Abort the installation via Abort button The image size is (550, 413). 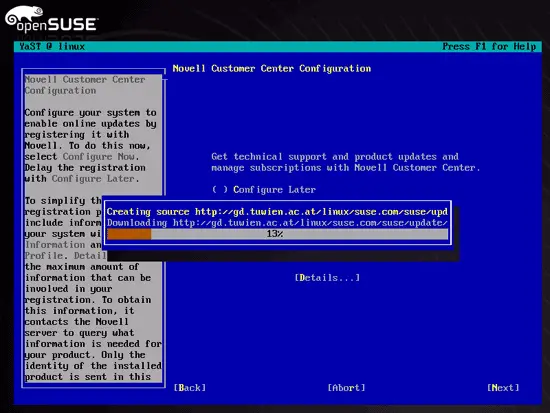click(346, 388)
